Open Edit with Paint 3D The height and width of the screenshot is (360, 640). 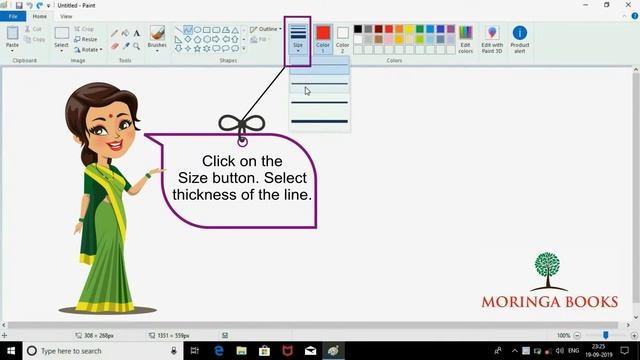(x=492, y=40)
